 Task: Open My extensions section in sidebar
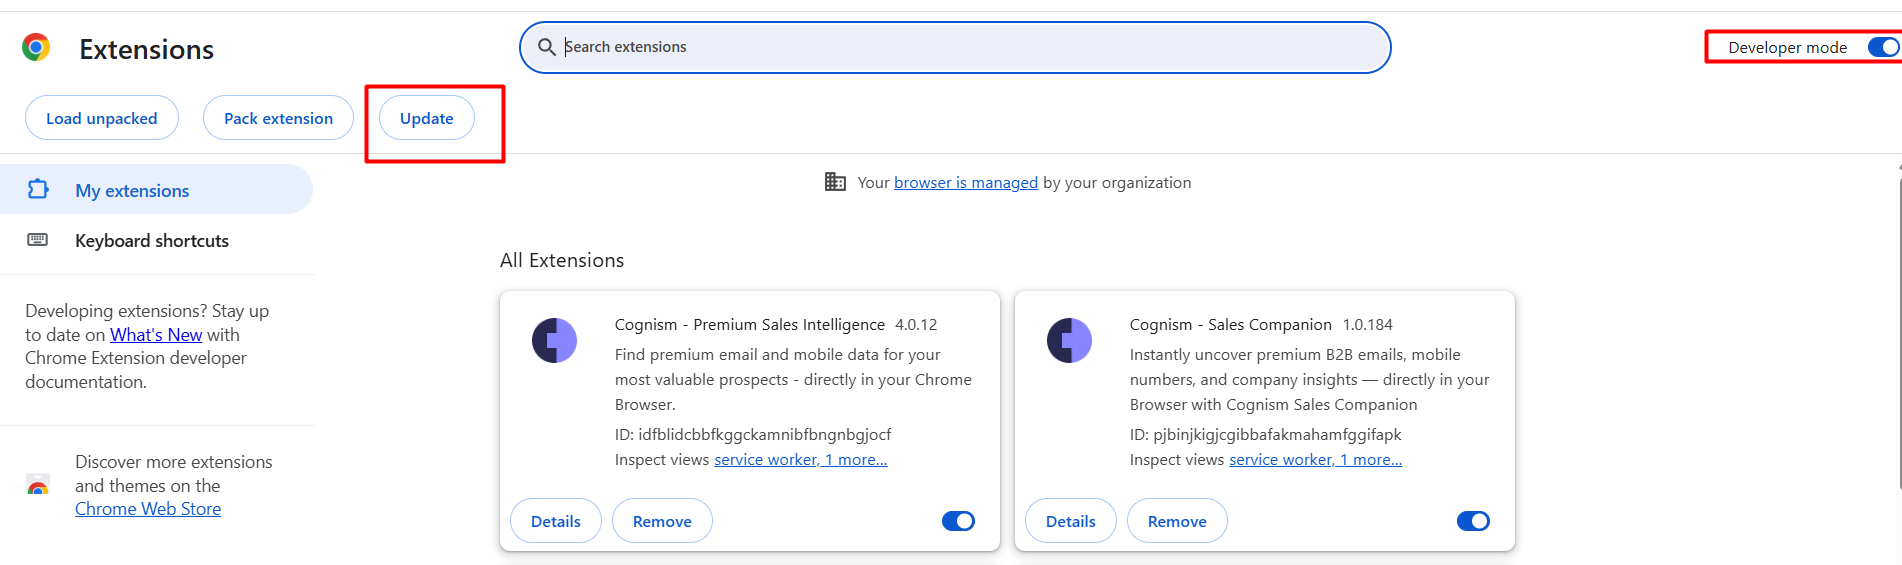point(132,190)
